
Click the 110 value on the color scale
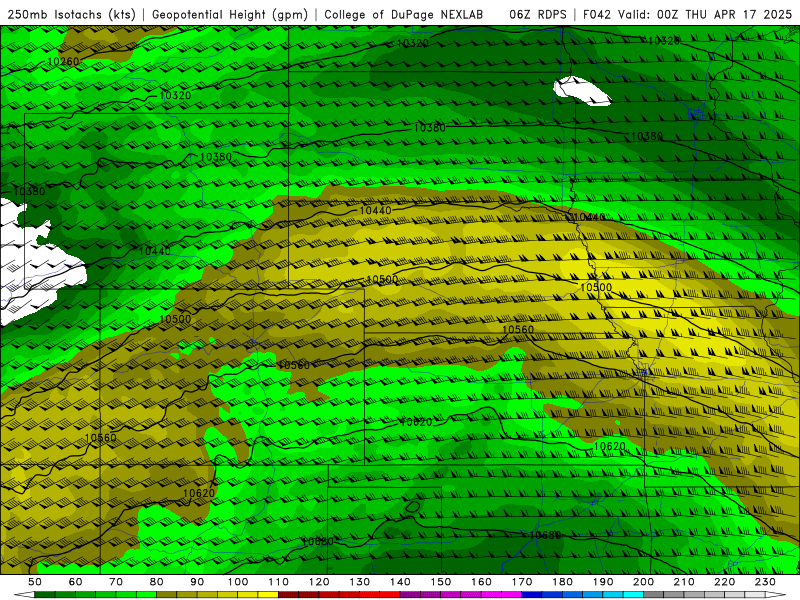[x=279, y=582]
